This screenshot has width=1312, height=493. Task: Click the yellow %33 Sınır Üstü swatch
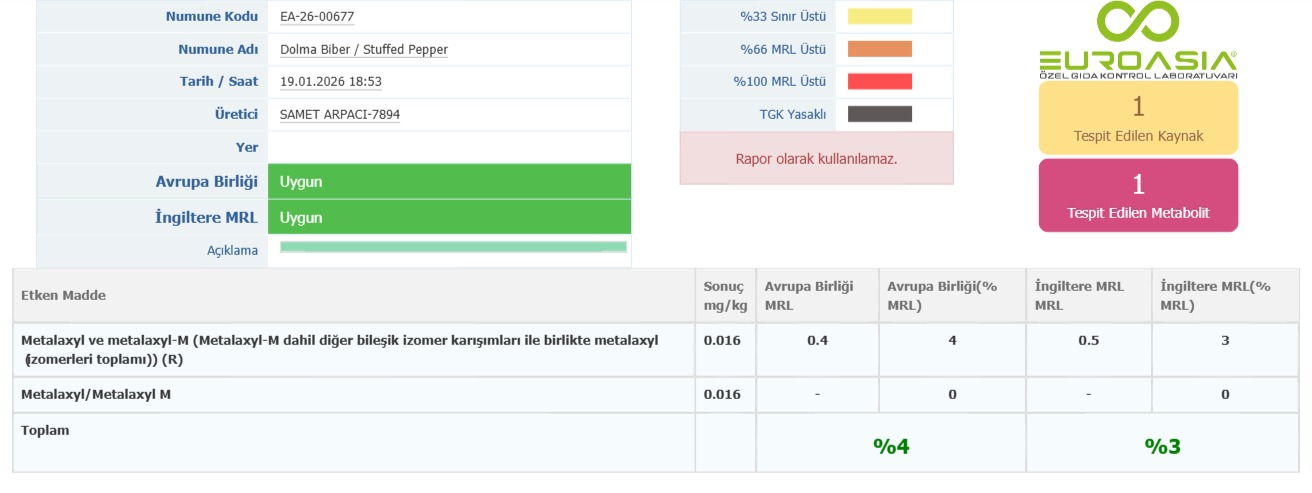[x=880, y=16]
